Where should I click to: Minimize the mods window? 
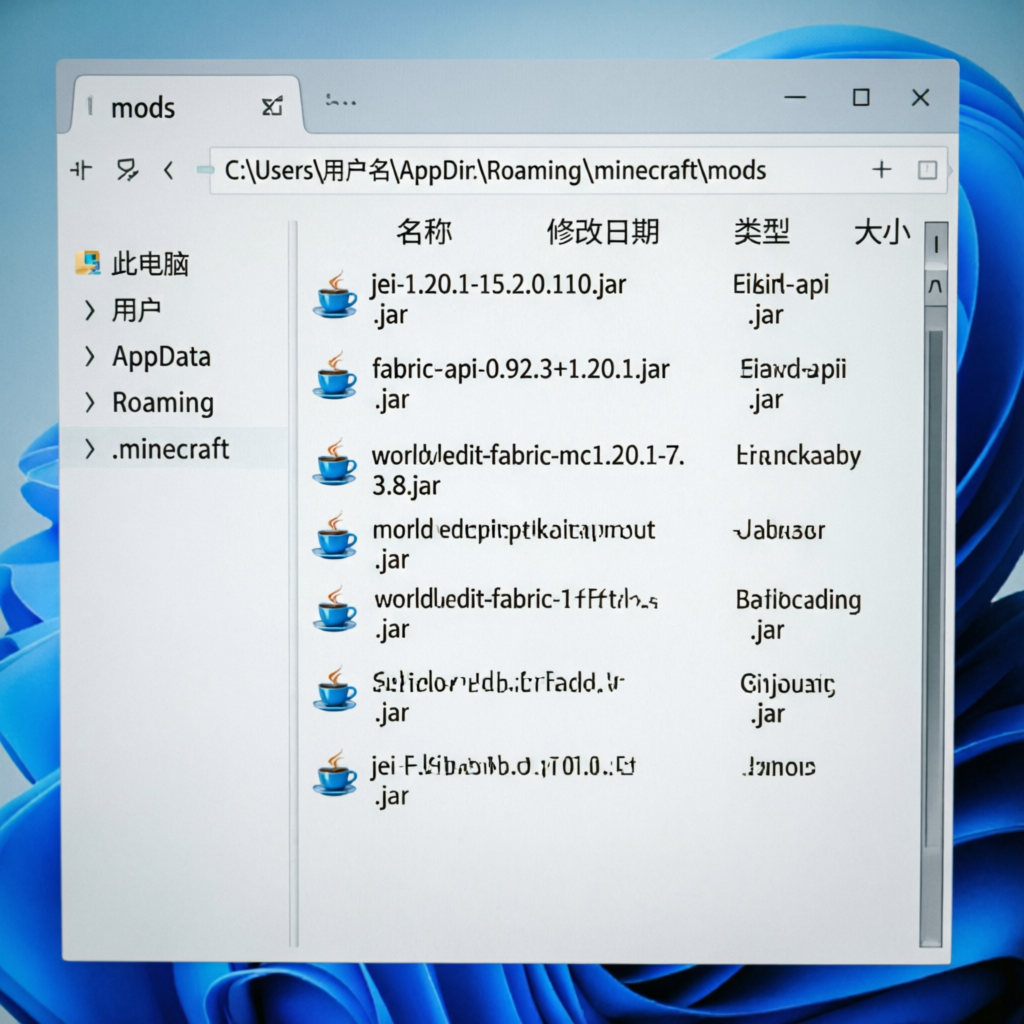click(x=795, y=97)
